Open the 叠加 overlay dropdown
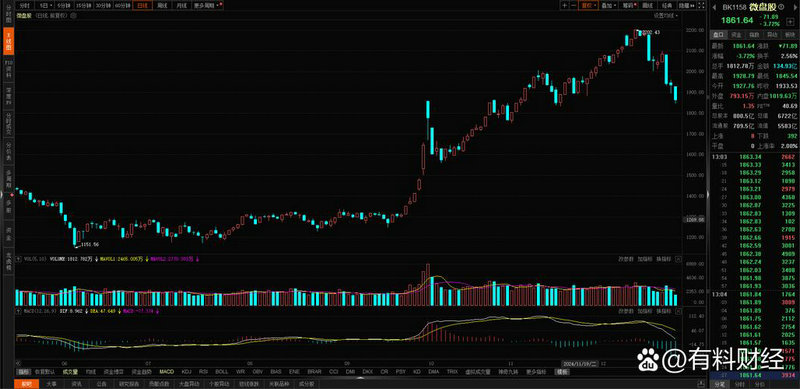The width and height of the screenshot is (800, 389). (609, 6)
